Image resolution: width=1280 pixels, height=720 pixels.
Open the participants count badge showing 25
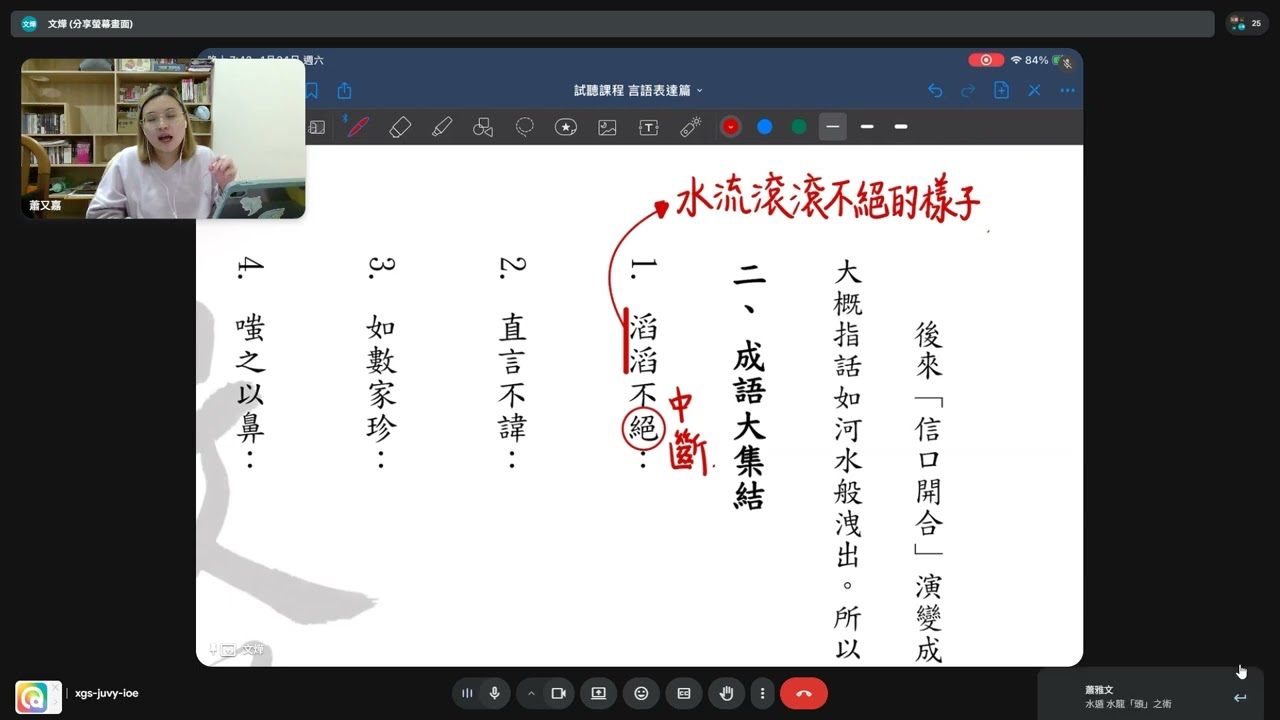tap(1247, 23)
